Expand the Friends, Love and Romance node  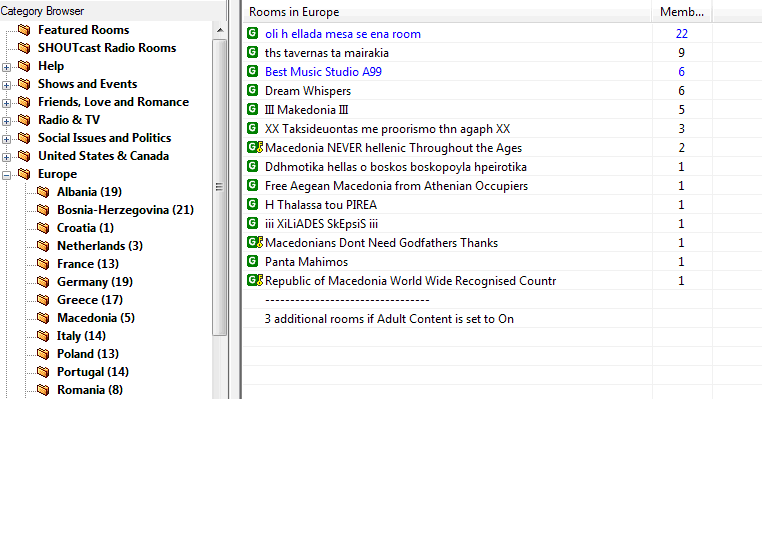pyautogui.click(x=6, y=103)
